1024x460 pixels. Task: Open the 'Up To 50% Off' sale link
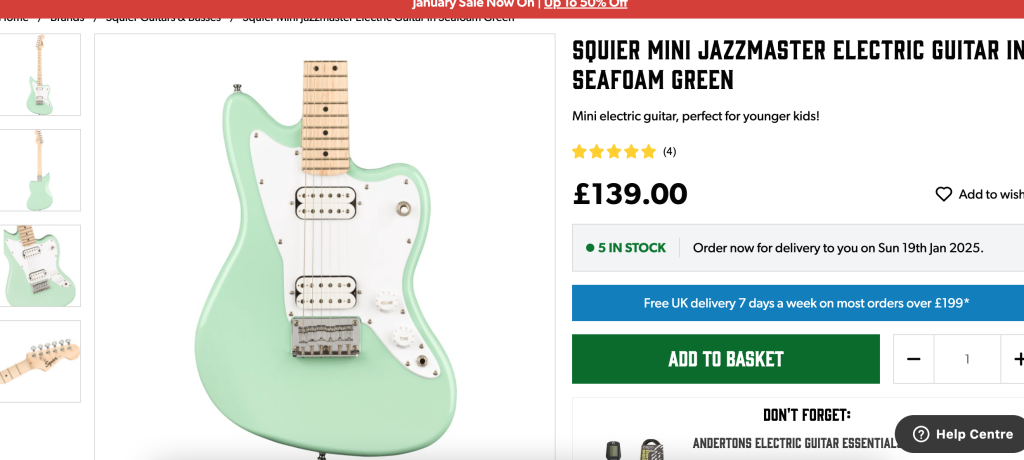click(x=585, y=4)
